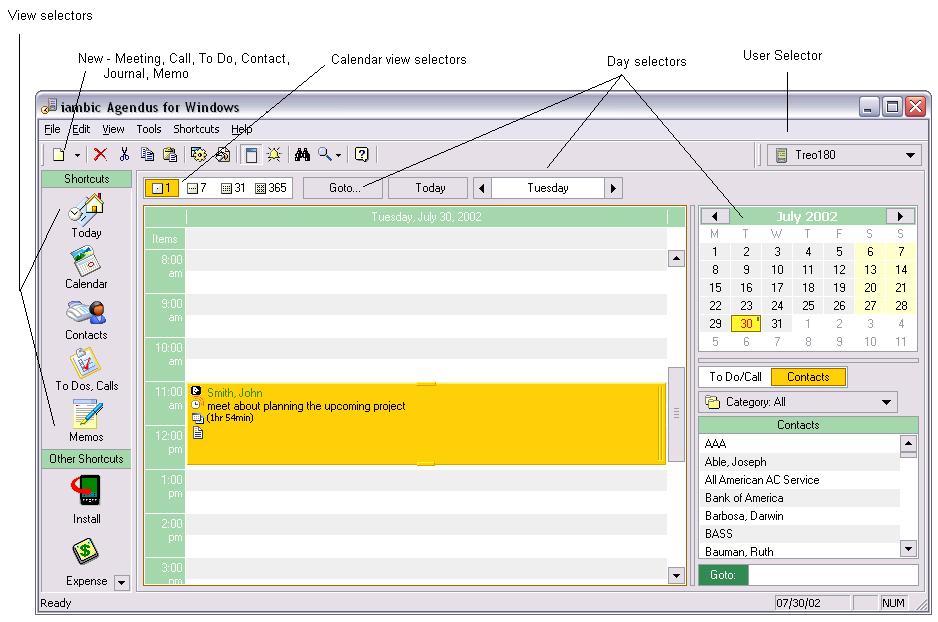938x622 pixels.
Task: Select contact Barbosa, Darwin
Action: 800,516
